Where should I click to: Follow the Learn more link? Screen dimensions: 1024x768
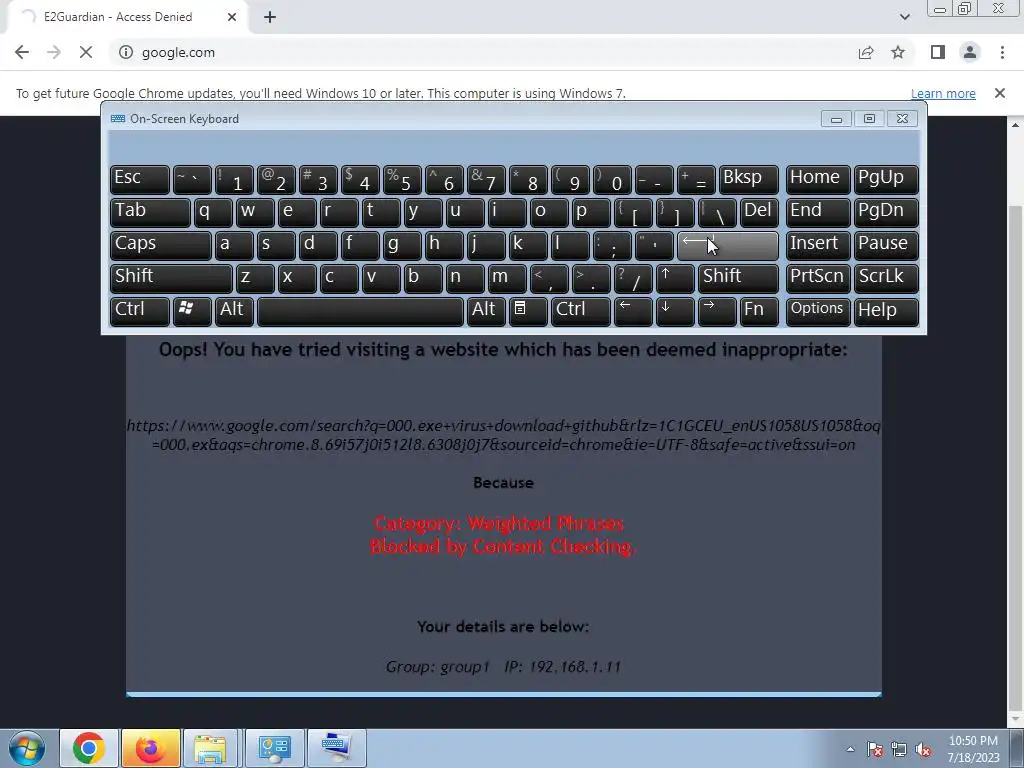tap(943, 93)
